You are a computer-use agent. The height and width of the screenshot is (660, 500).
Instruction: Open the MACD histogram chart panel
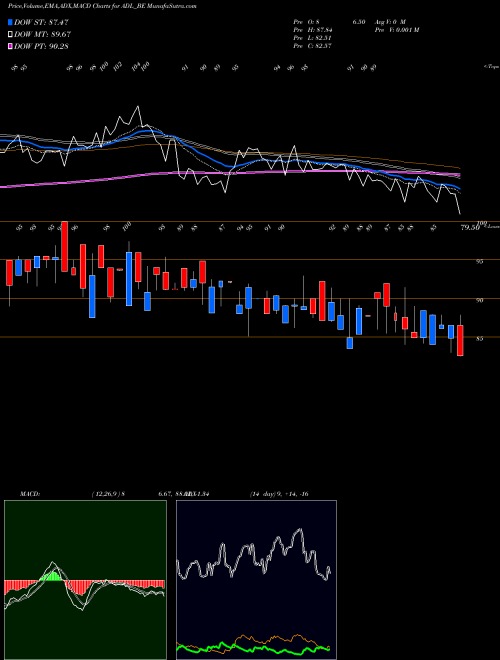pyautogui.click(x=85, y=580)
